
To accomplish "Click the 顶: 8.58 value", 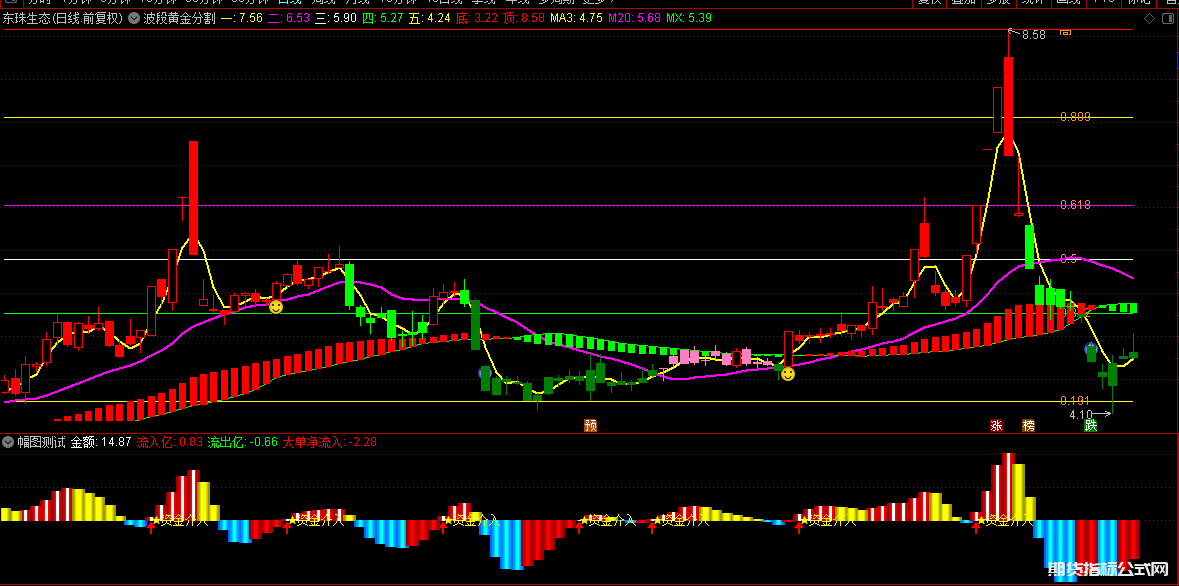I will point(524,18).
